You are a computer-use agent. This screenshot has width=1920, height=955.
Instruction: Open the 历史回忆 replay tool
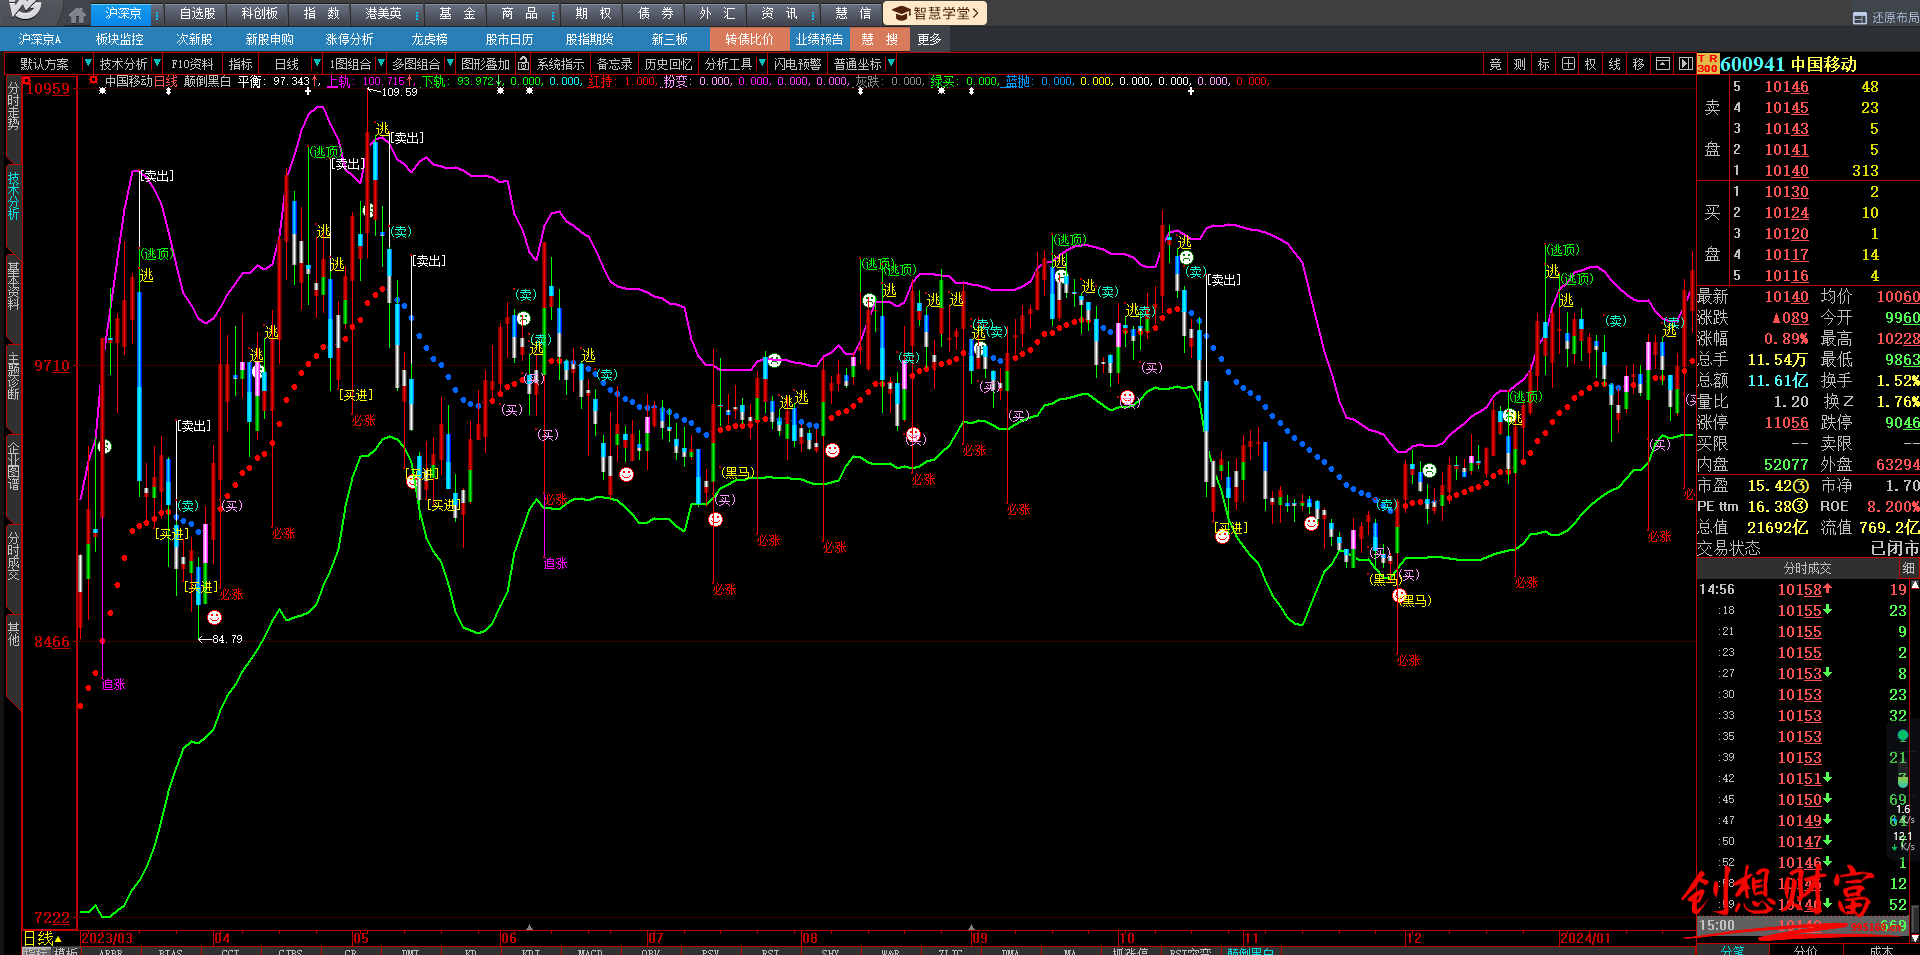point(668,64)
